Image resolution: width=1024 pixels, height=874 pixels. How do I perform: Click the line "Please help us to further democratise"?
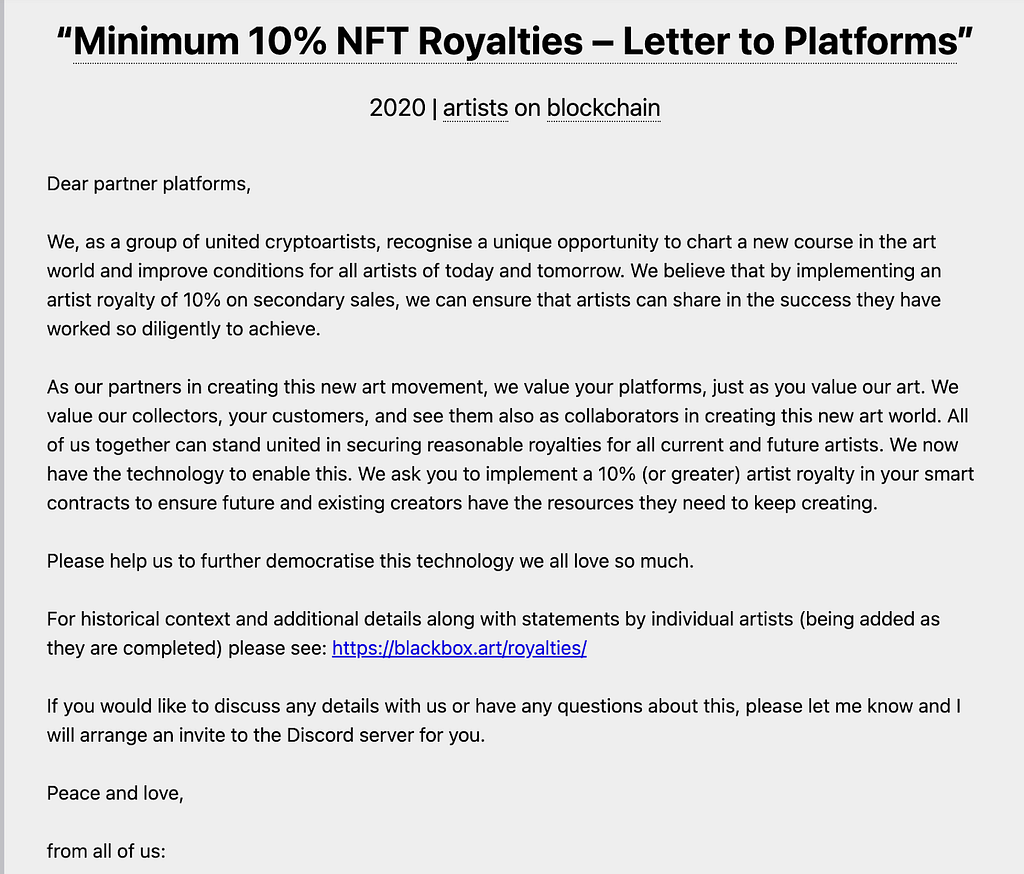pos(370,561)
